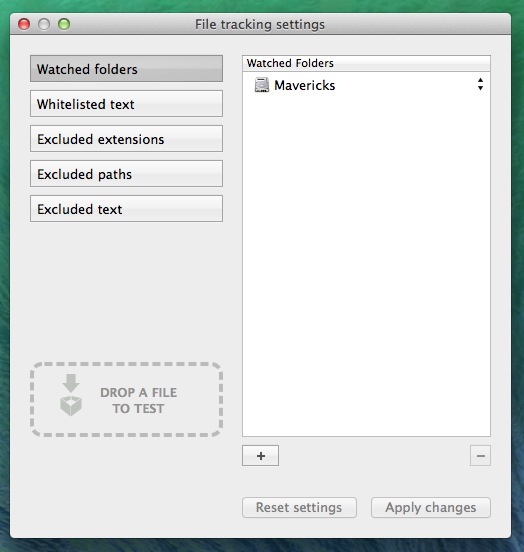The width and height of the screenshot is (524, 552).
Task: Open the Mavericks up-down popup arrows
Action: coord(480,84)
